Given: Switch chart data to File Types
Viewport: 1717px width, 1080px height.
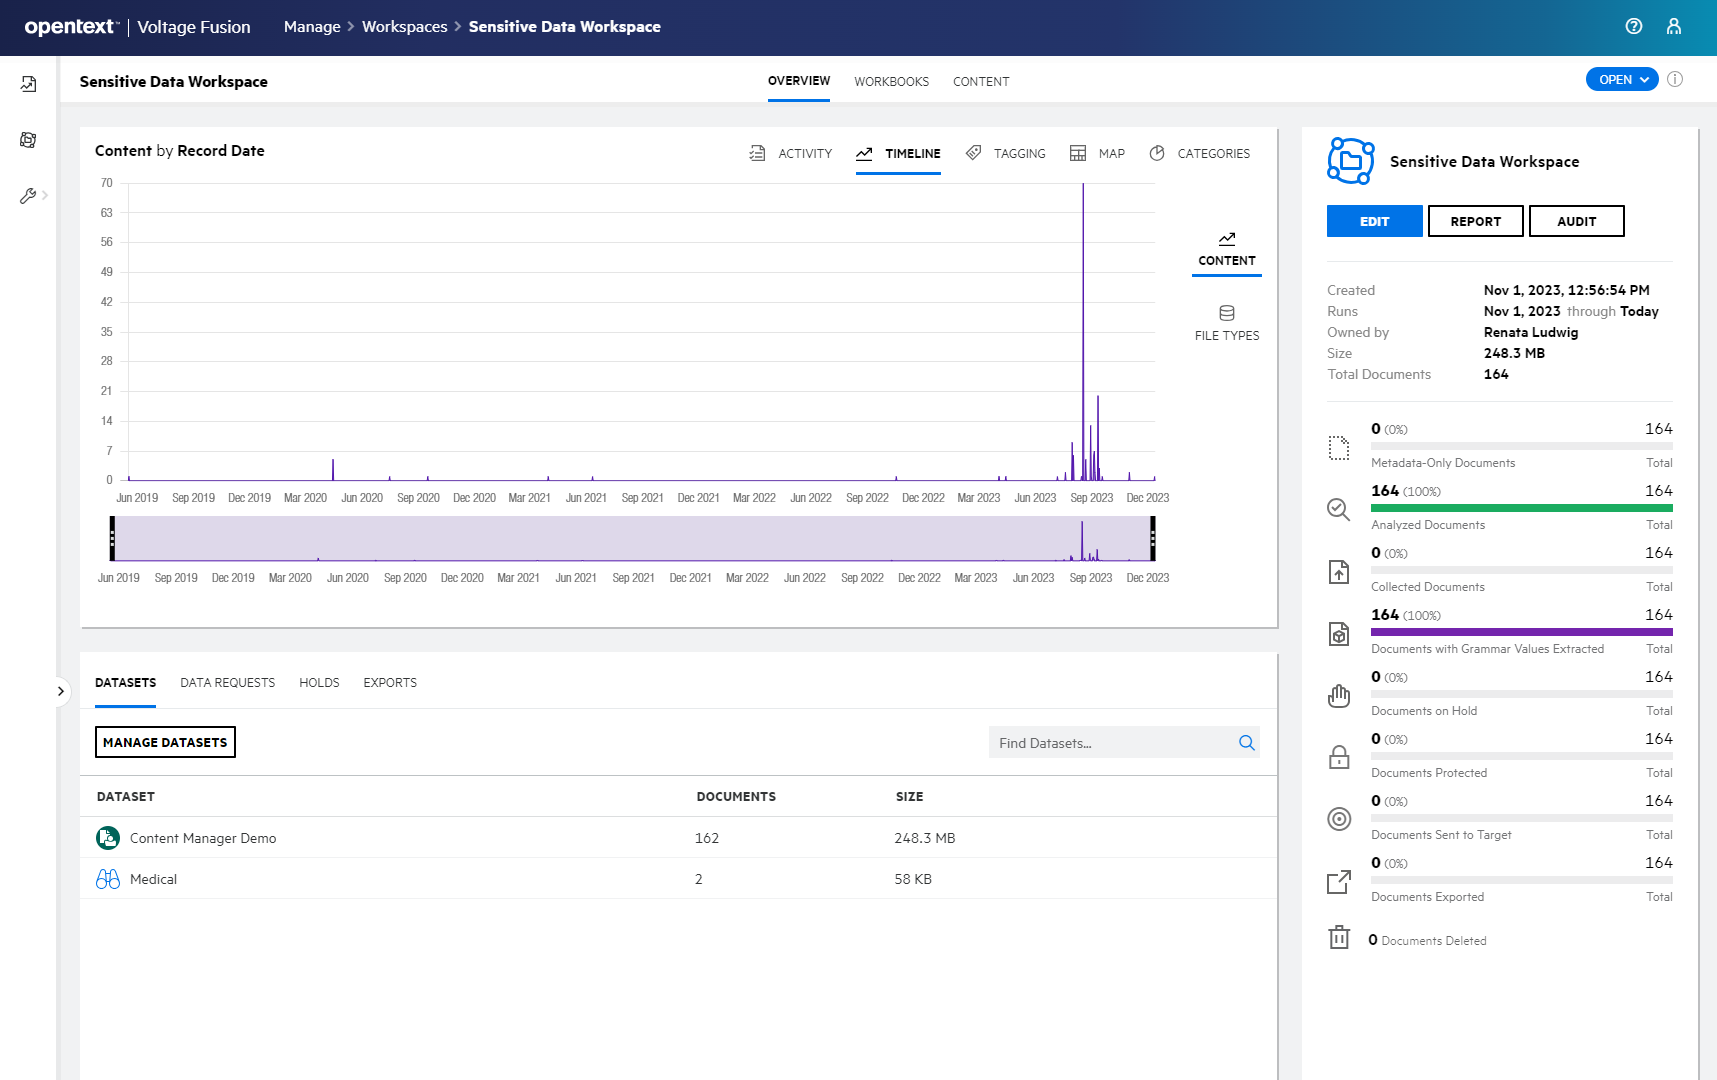Looking at the screenshot, I should coord(1226,322).
